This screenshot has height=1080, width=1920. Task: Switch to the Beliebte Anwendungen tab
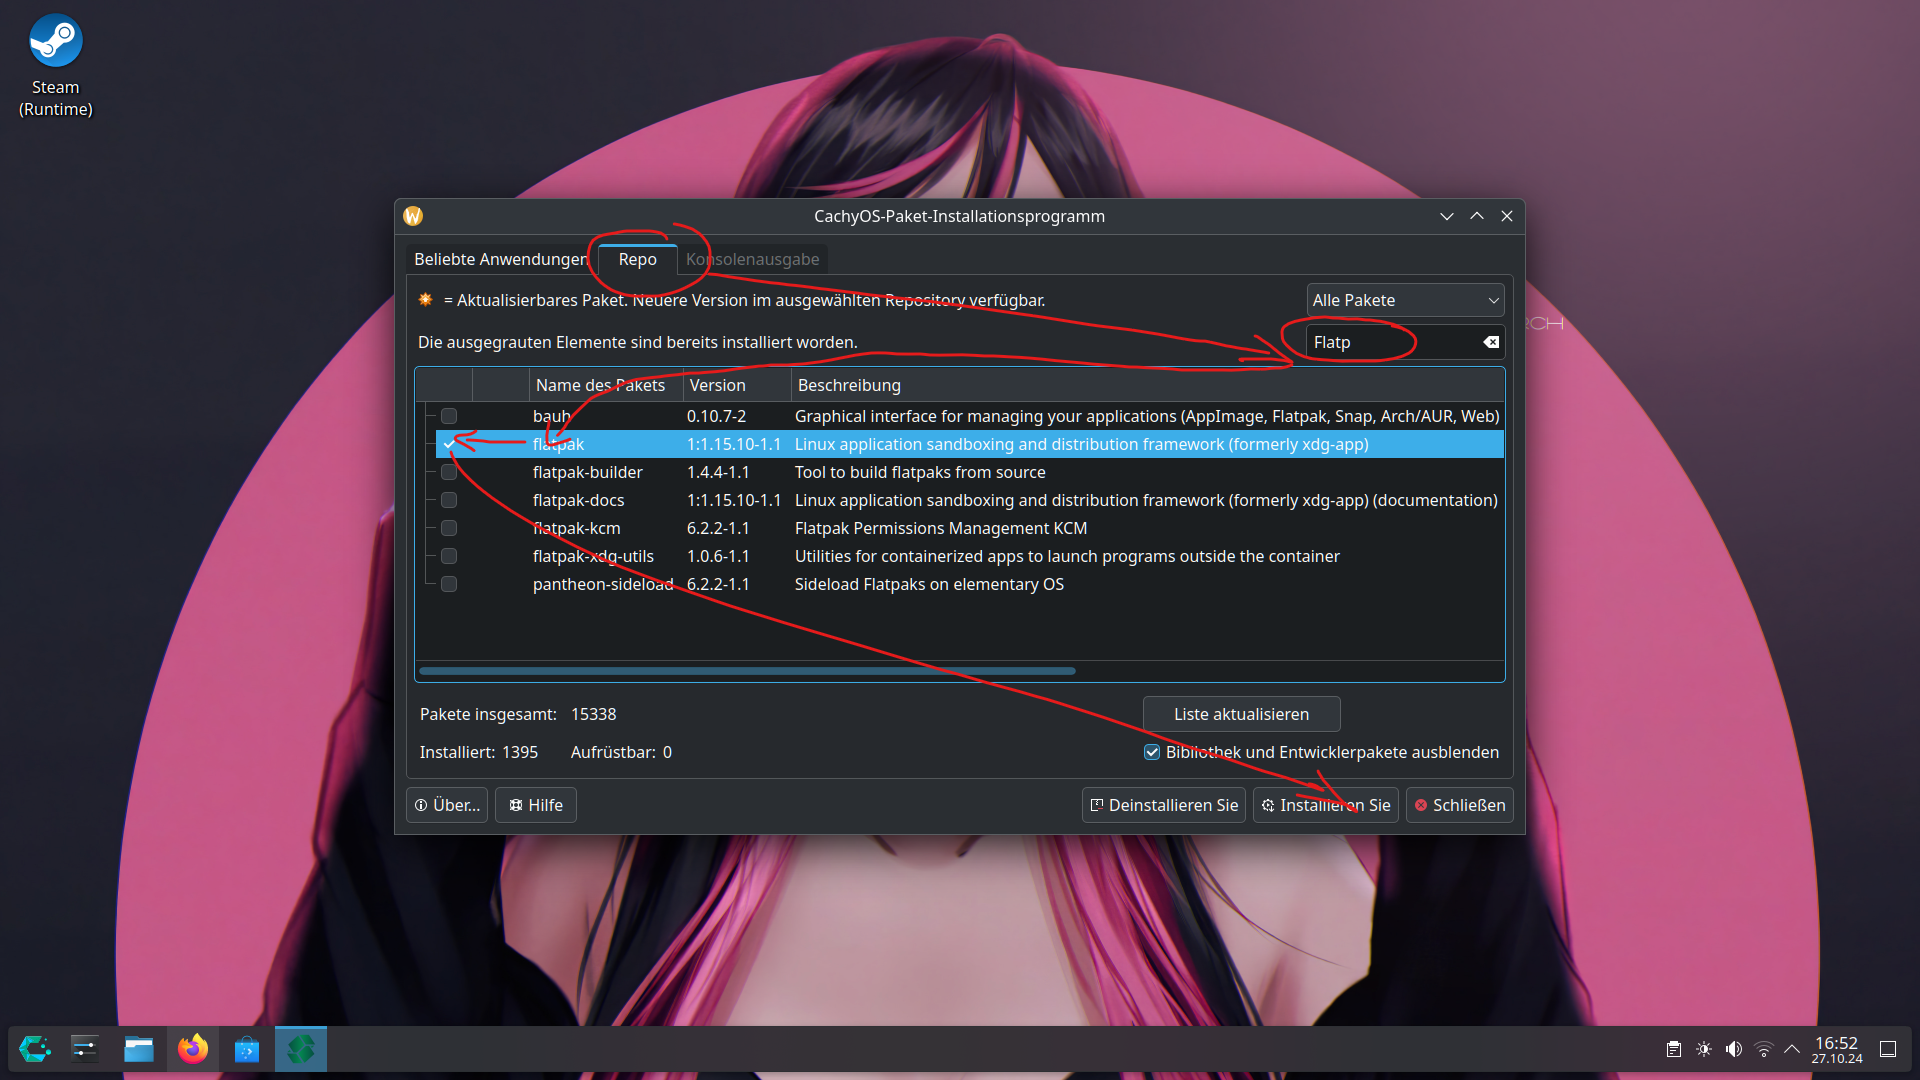tap(500, 259)
